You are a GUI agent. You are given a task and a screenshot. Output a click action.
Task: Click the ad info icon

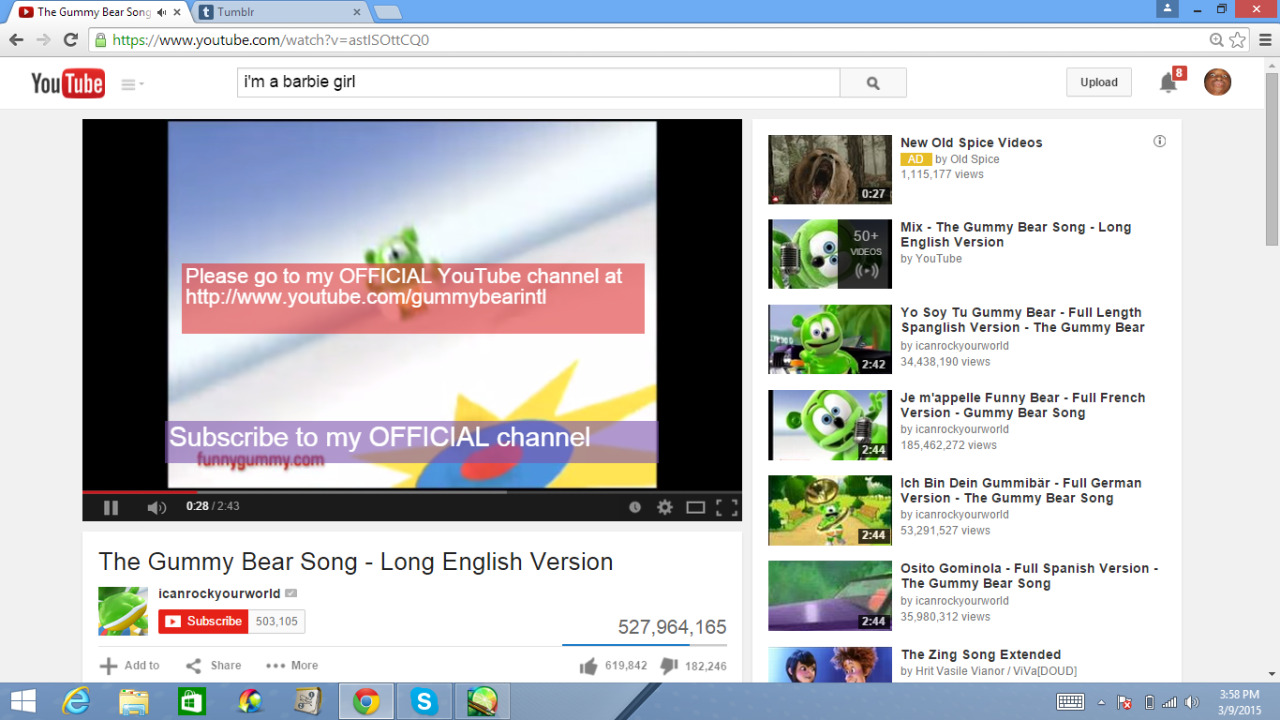coord(1160,141)
